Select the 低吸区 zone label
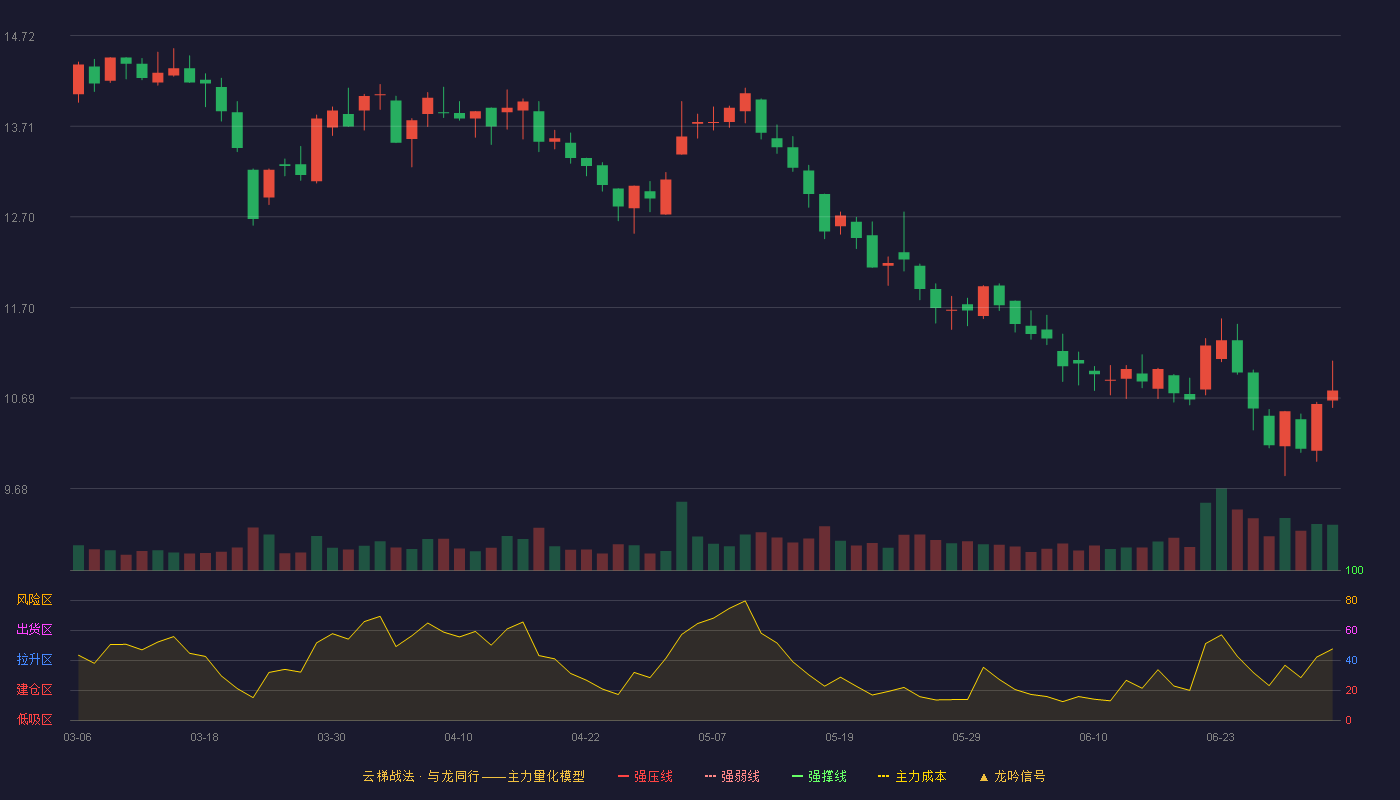 click(x=34, y=719)
